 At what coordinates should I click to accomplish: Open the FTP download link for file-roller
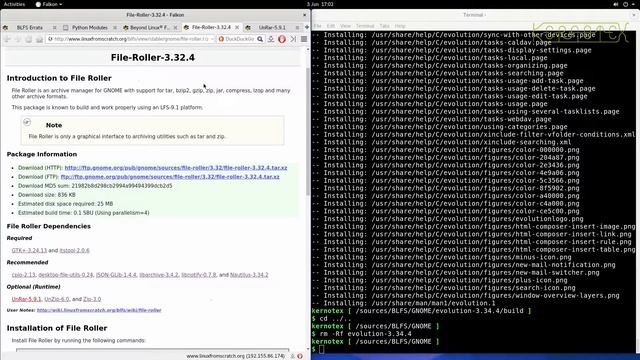pyautogui.click(x=170, y=177)
